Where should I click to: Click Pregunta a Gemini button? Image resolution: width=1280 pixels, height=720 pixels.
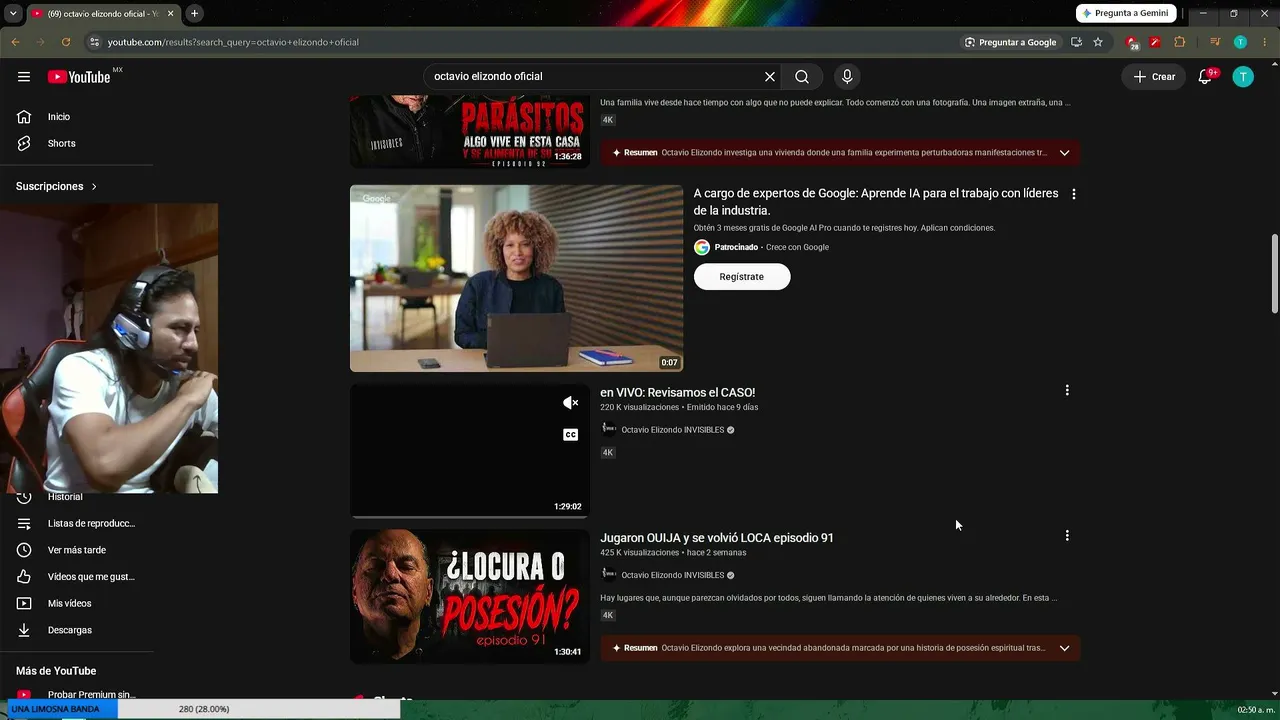[1126, 13]
